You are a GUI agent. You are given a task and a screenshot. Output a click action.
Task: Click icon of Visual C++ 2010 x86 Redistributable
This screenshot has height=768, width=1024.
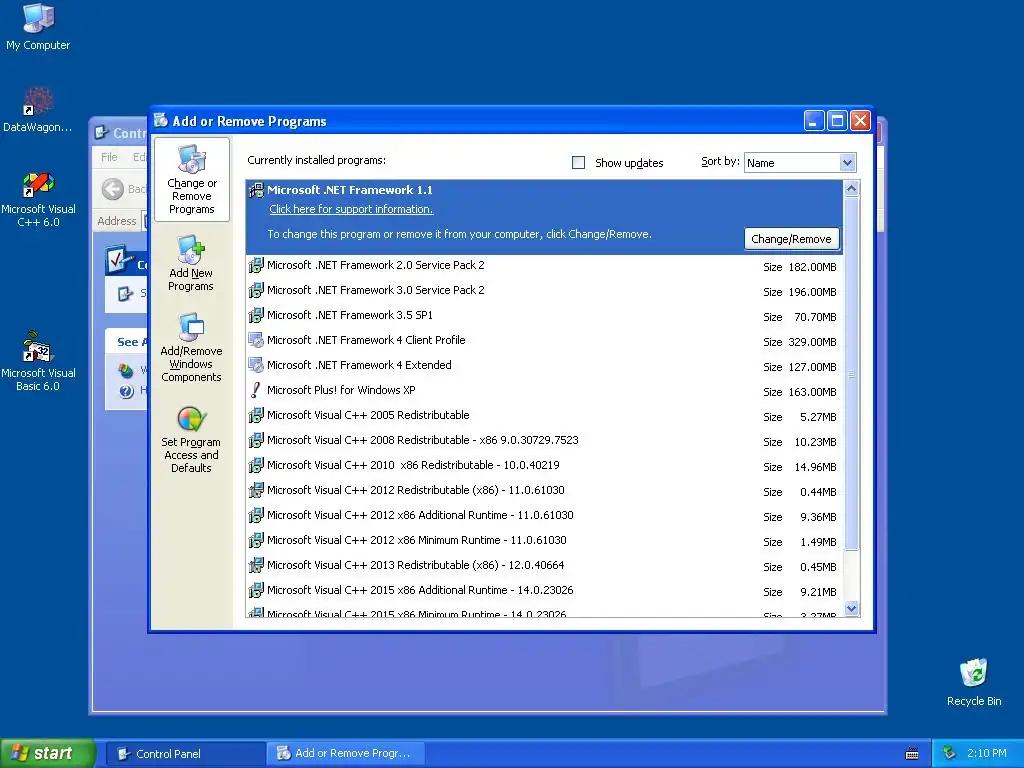pos(256,465)
